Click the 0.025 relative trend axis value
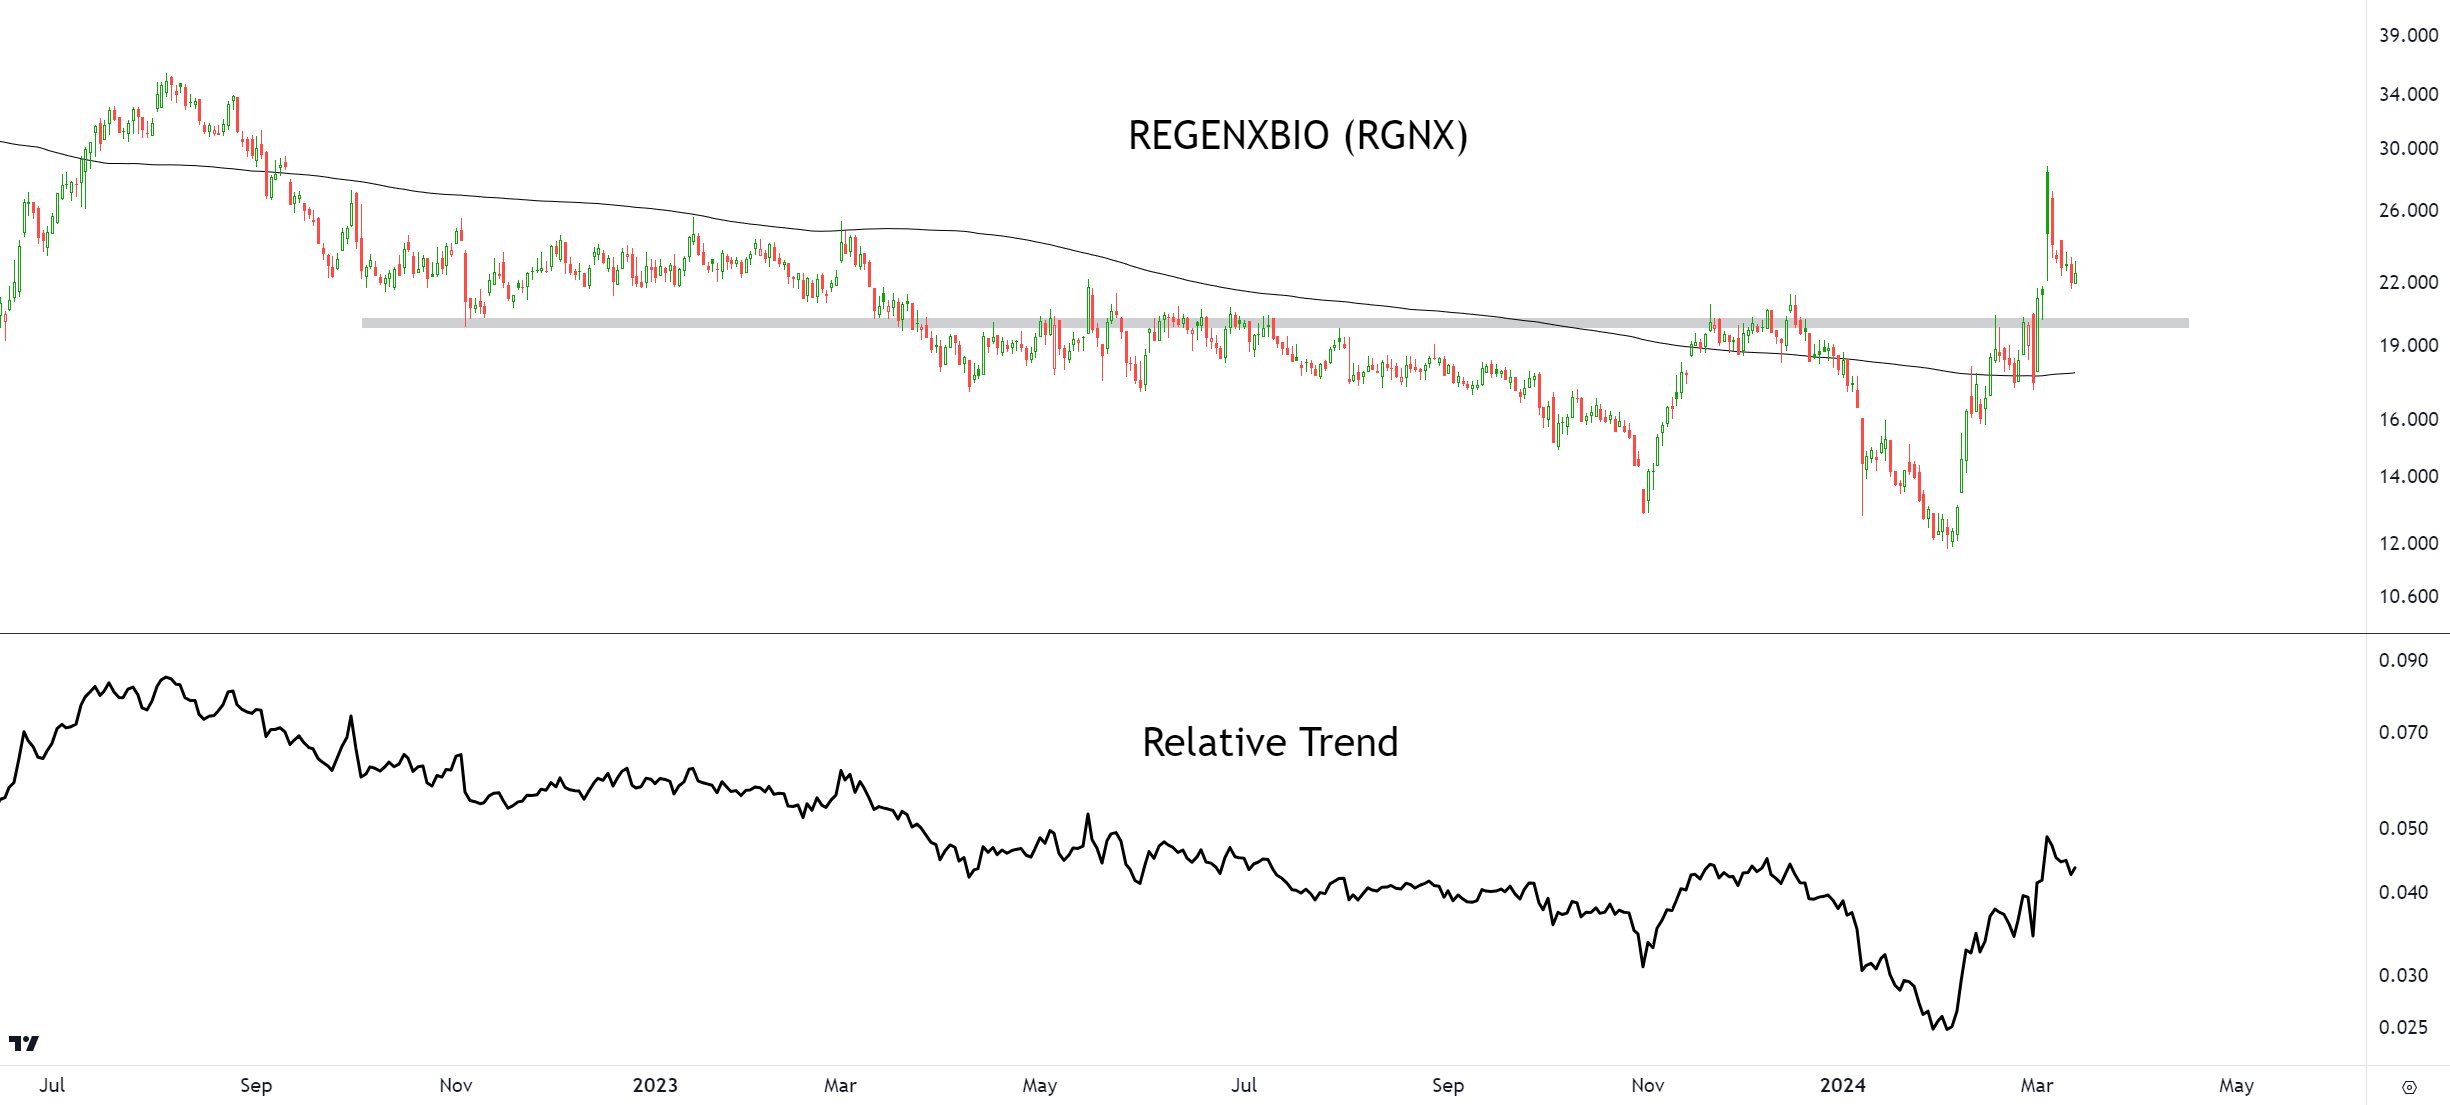 tap(2403, 1027)
